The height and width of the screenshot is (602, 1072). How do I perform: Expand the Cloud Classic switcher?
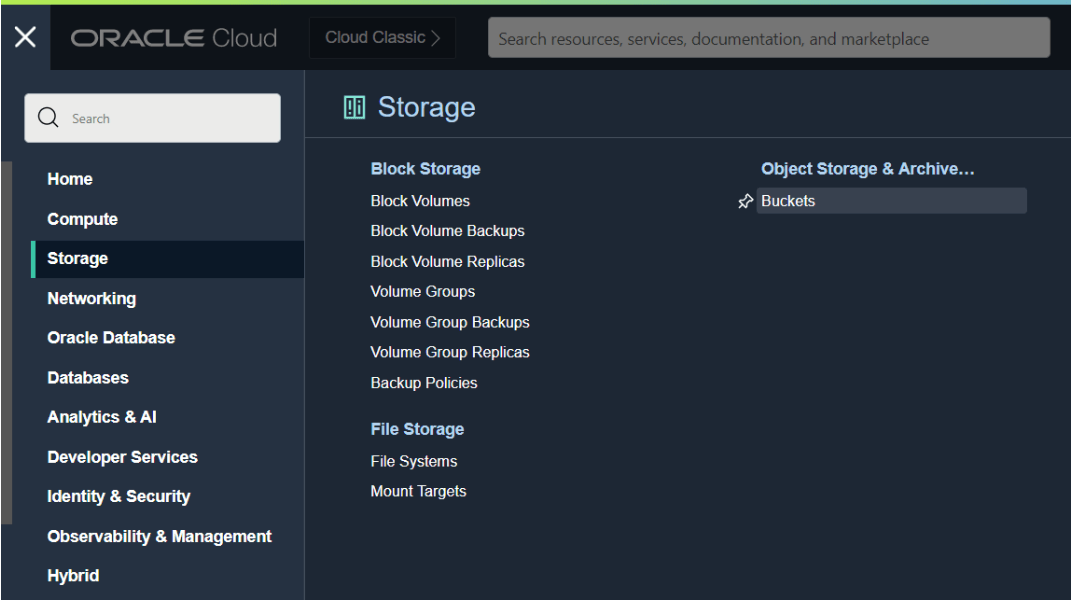[382, 38]
